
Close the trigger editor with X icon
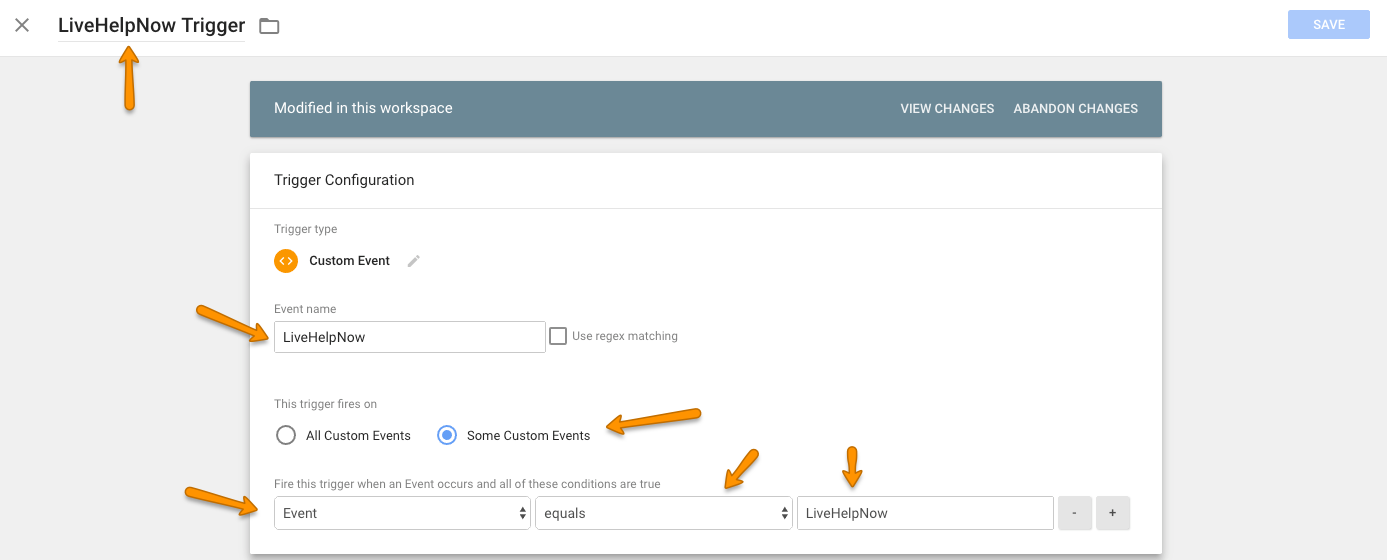[22, 25]
